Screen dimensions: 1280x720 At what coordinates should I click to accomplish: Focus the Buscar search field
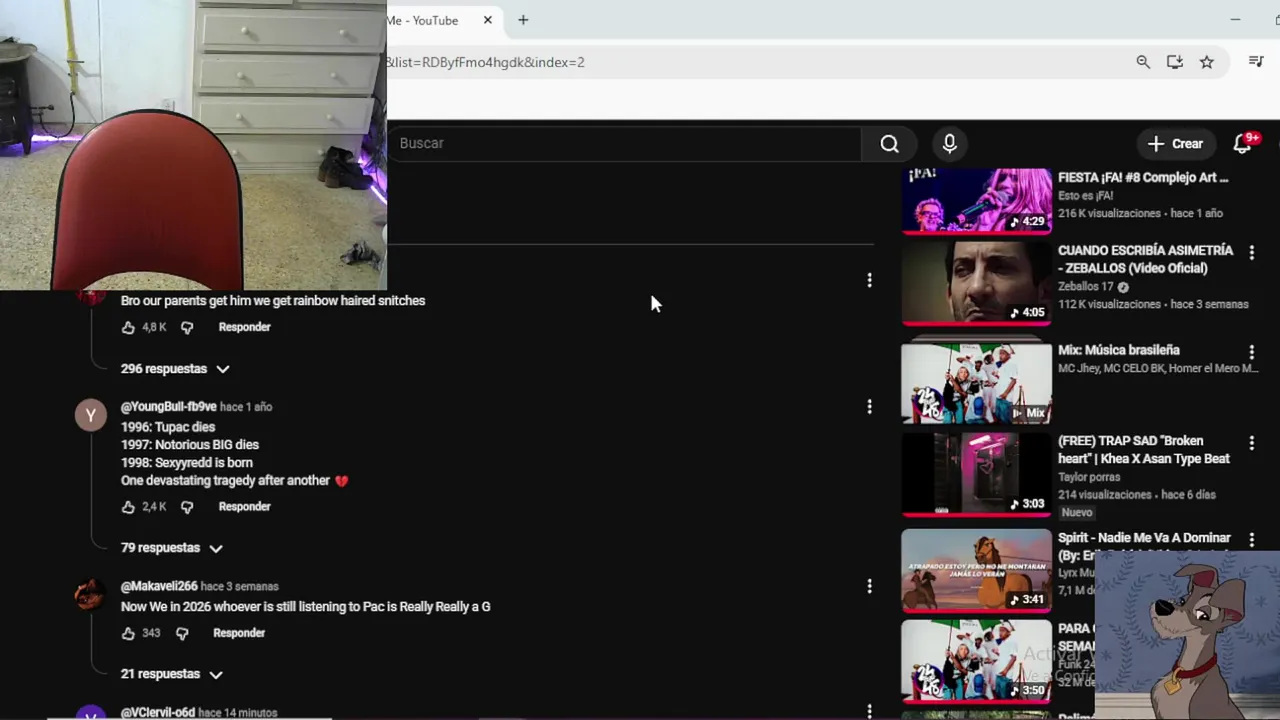pyautogui.click(x=625, y=144)
